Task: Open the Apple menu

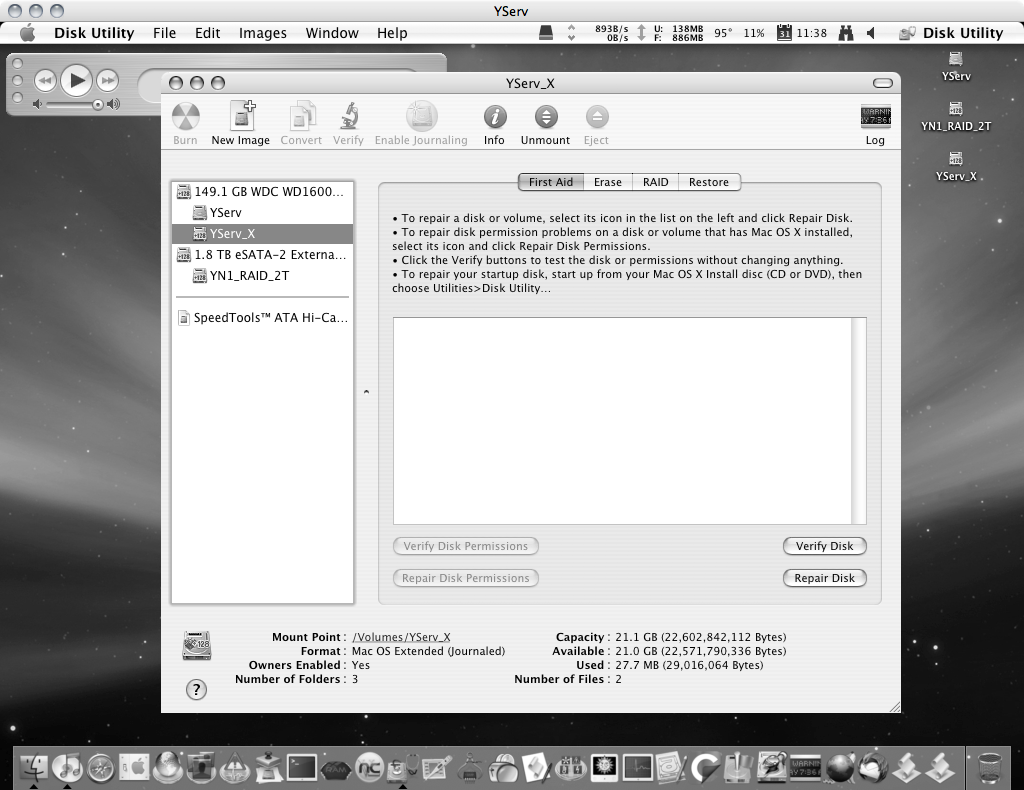Action: (27, 33)
